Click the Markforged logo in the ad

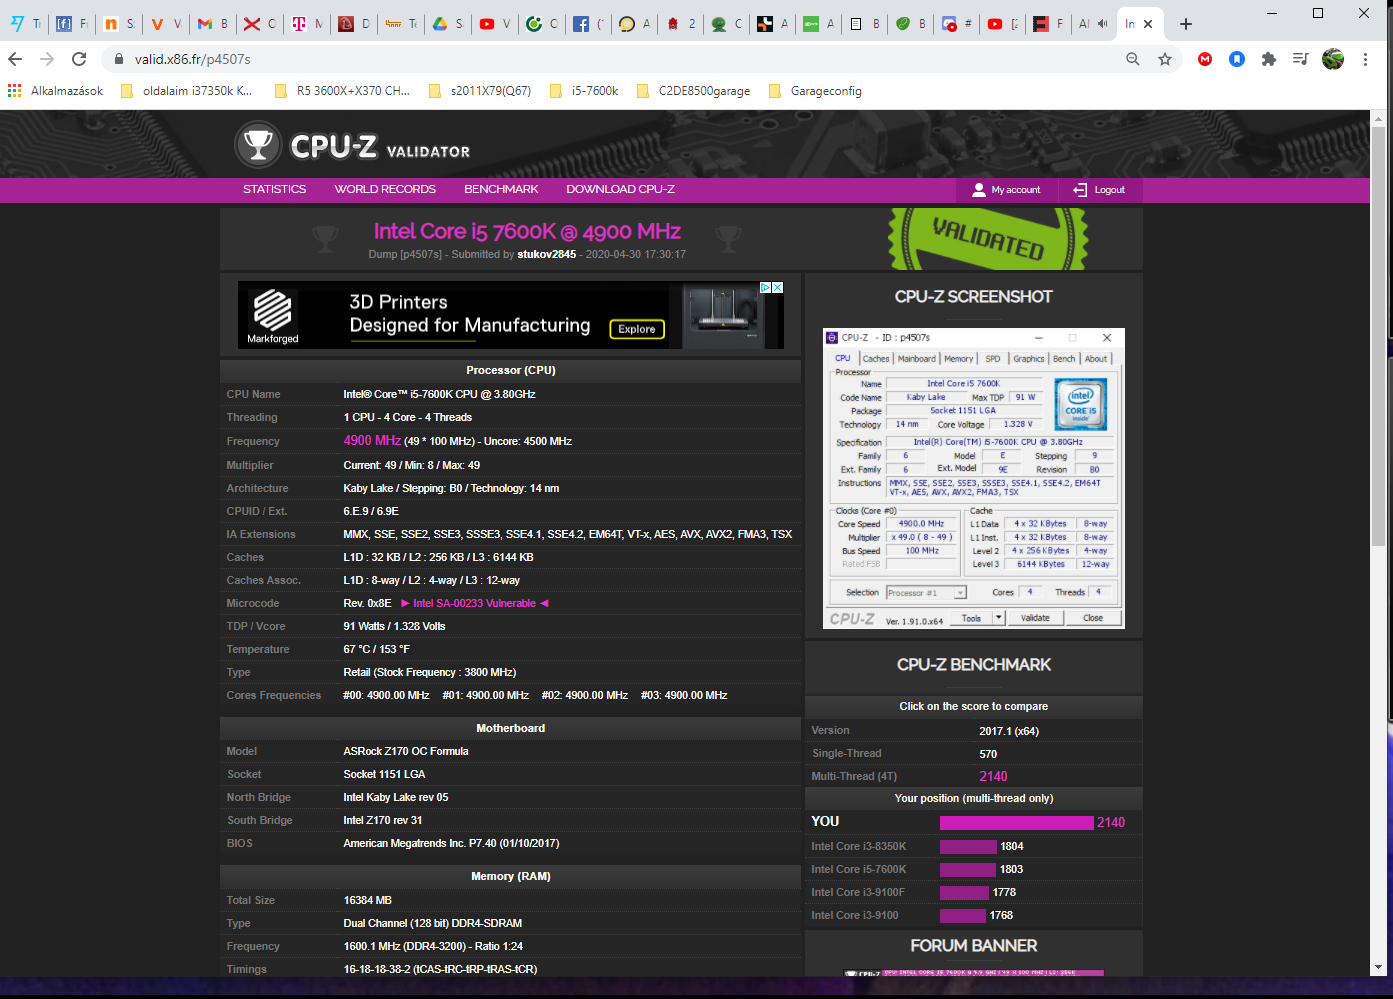[273, 316]
